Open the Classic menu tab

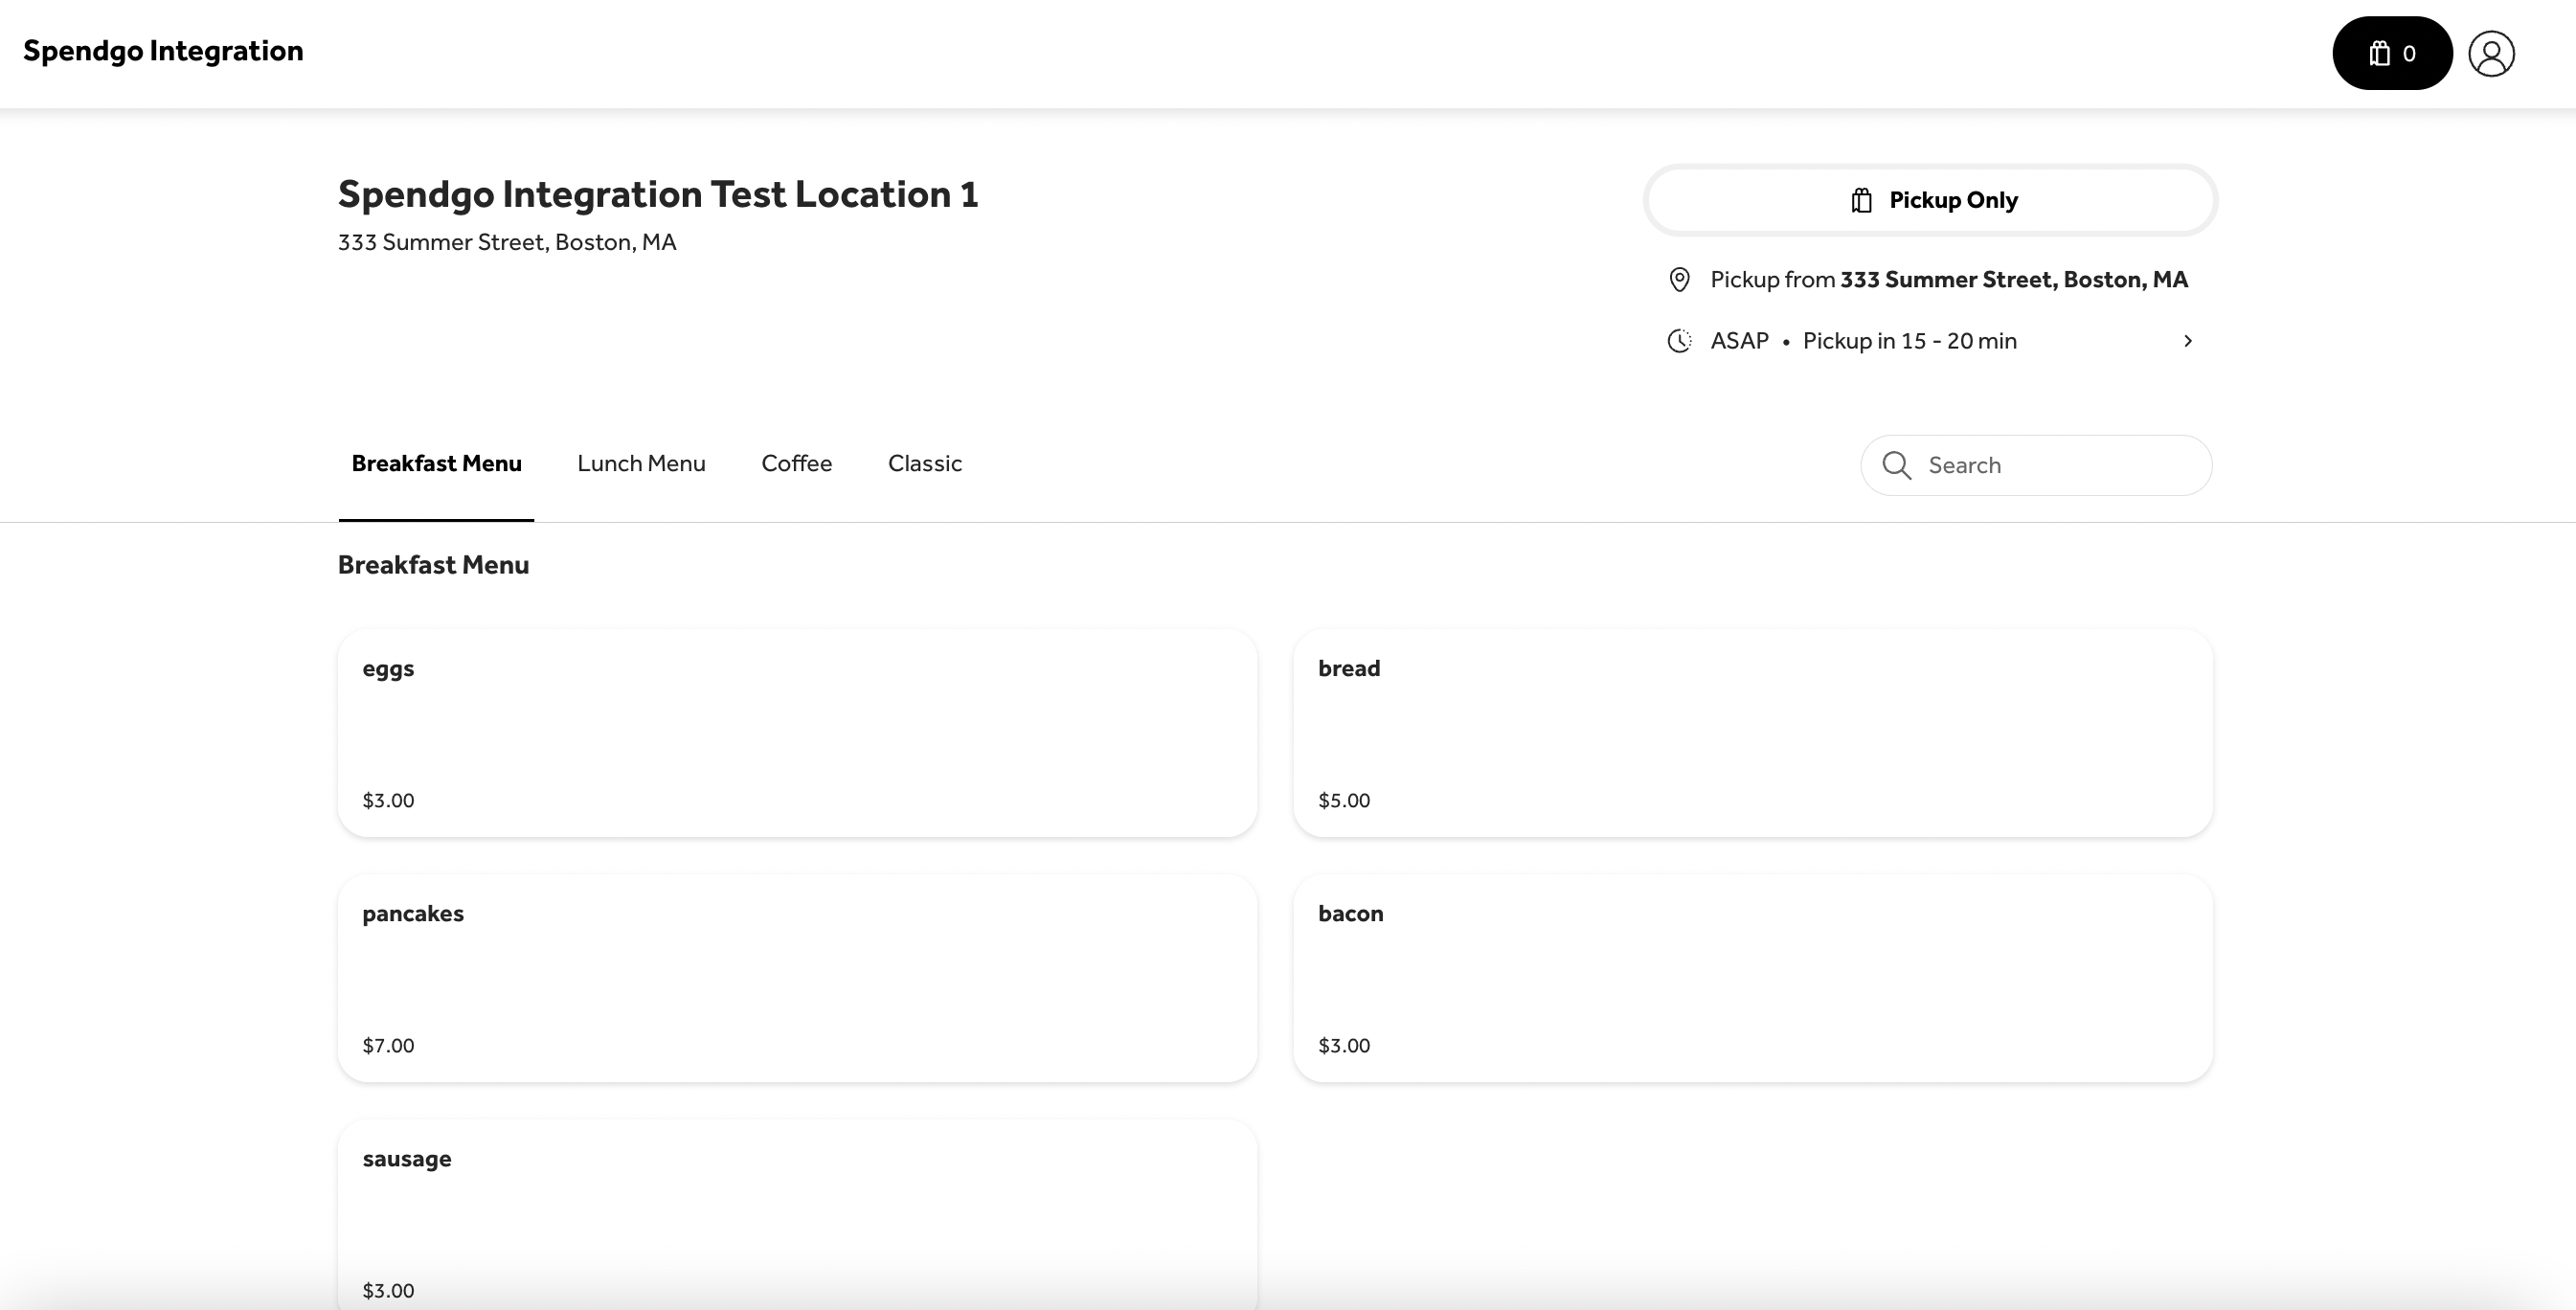(924, 464)
